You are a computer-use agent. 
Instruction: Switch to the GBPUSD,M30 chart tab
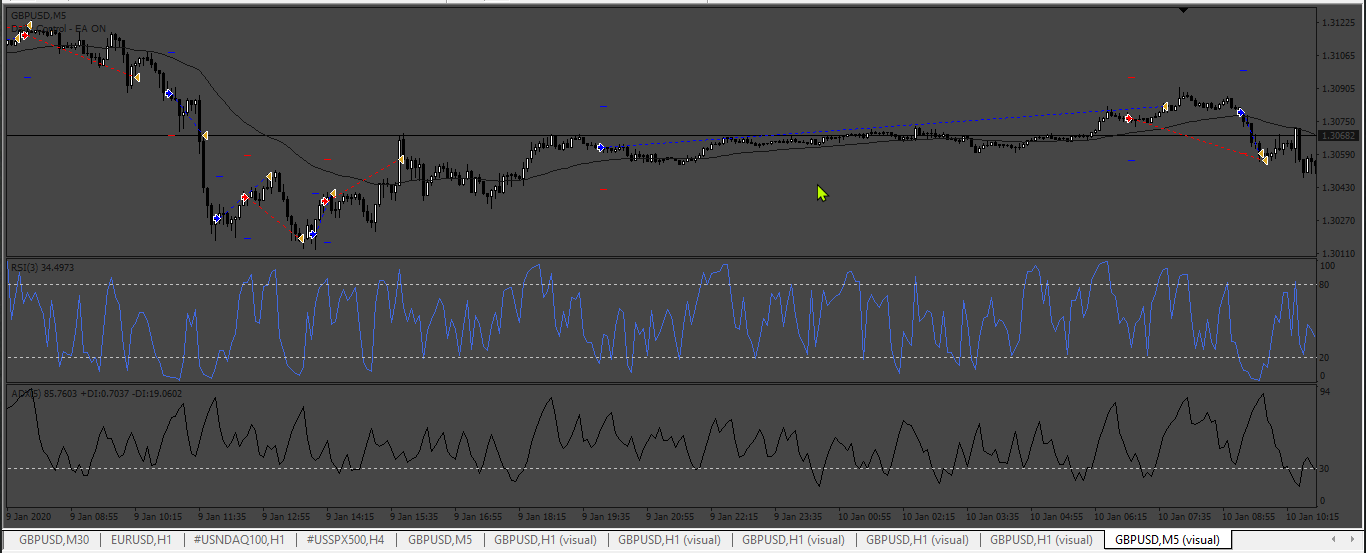pos(54,540)
